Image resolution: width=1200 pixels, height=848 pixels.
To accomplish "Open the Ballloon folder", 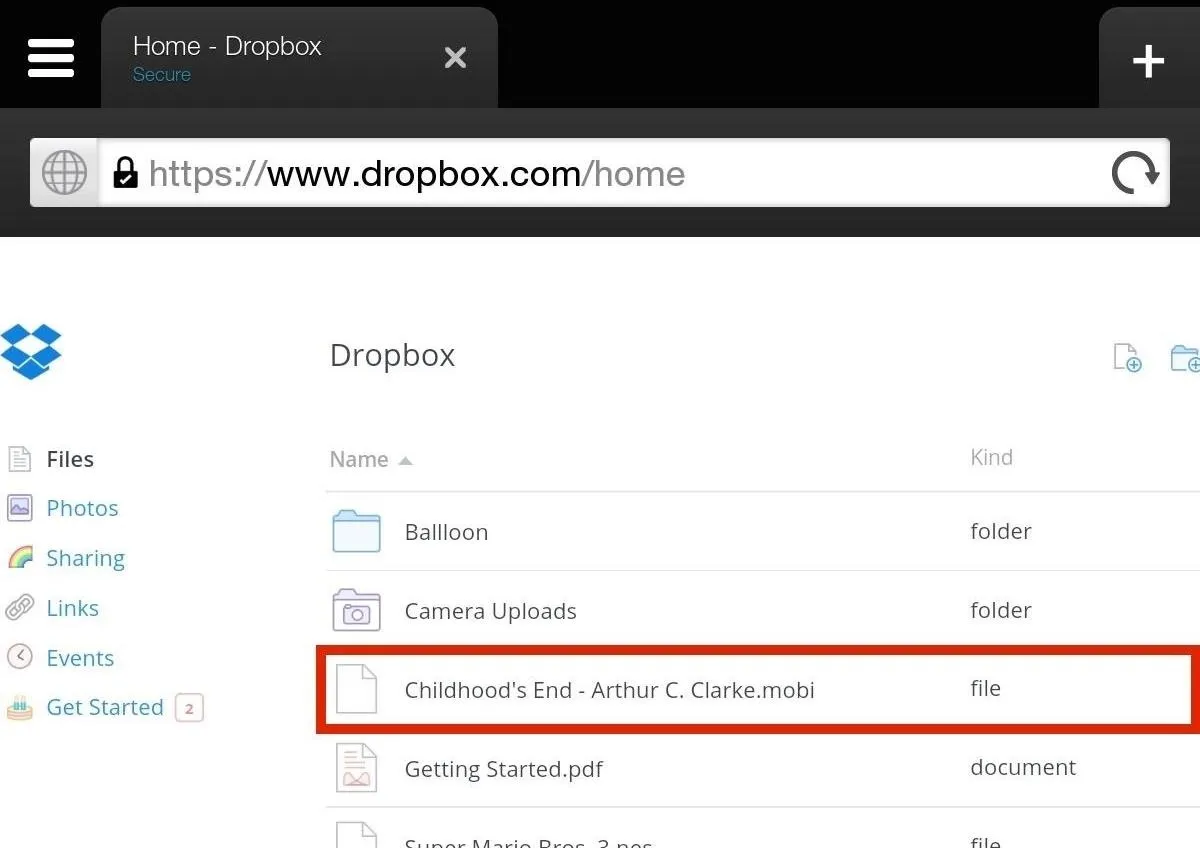I will pos(446,532).
